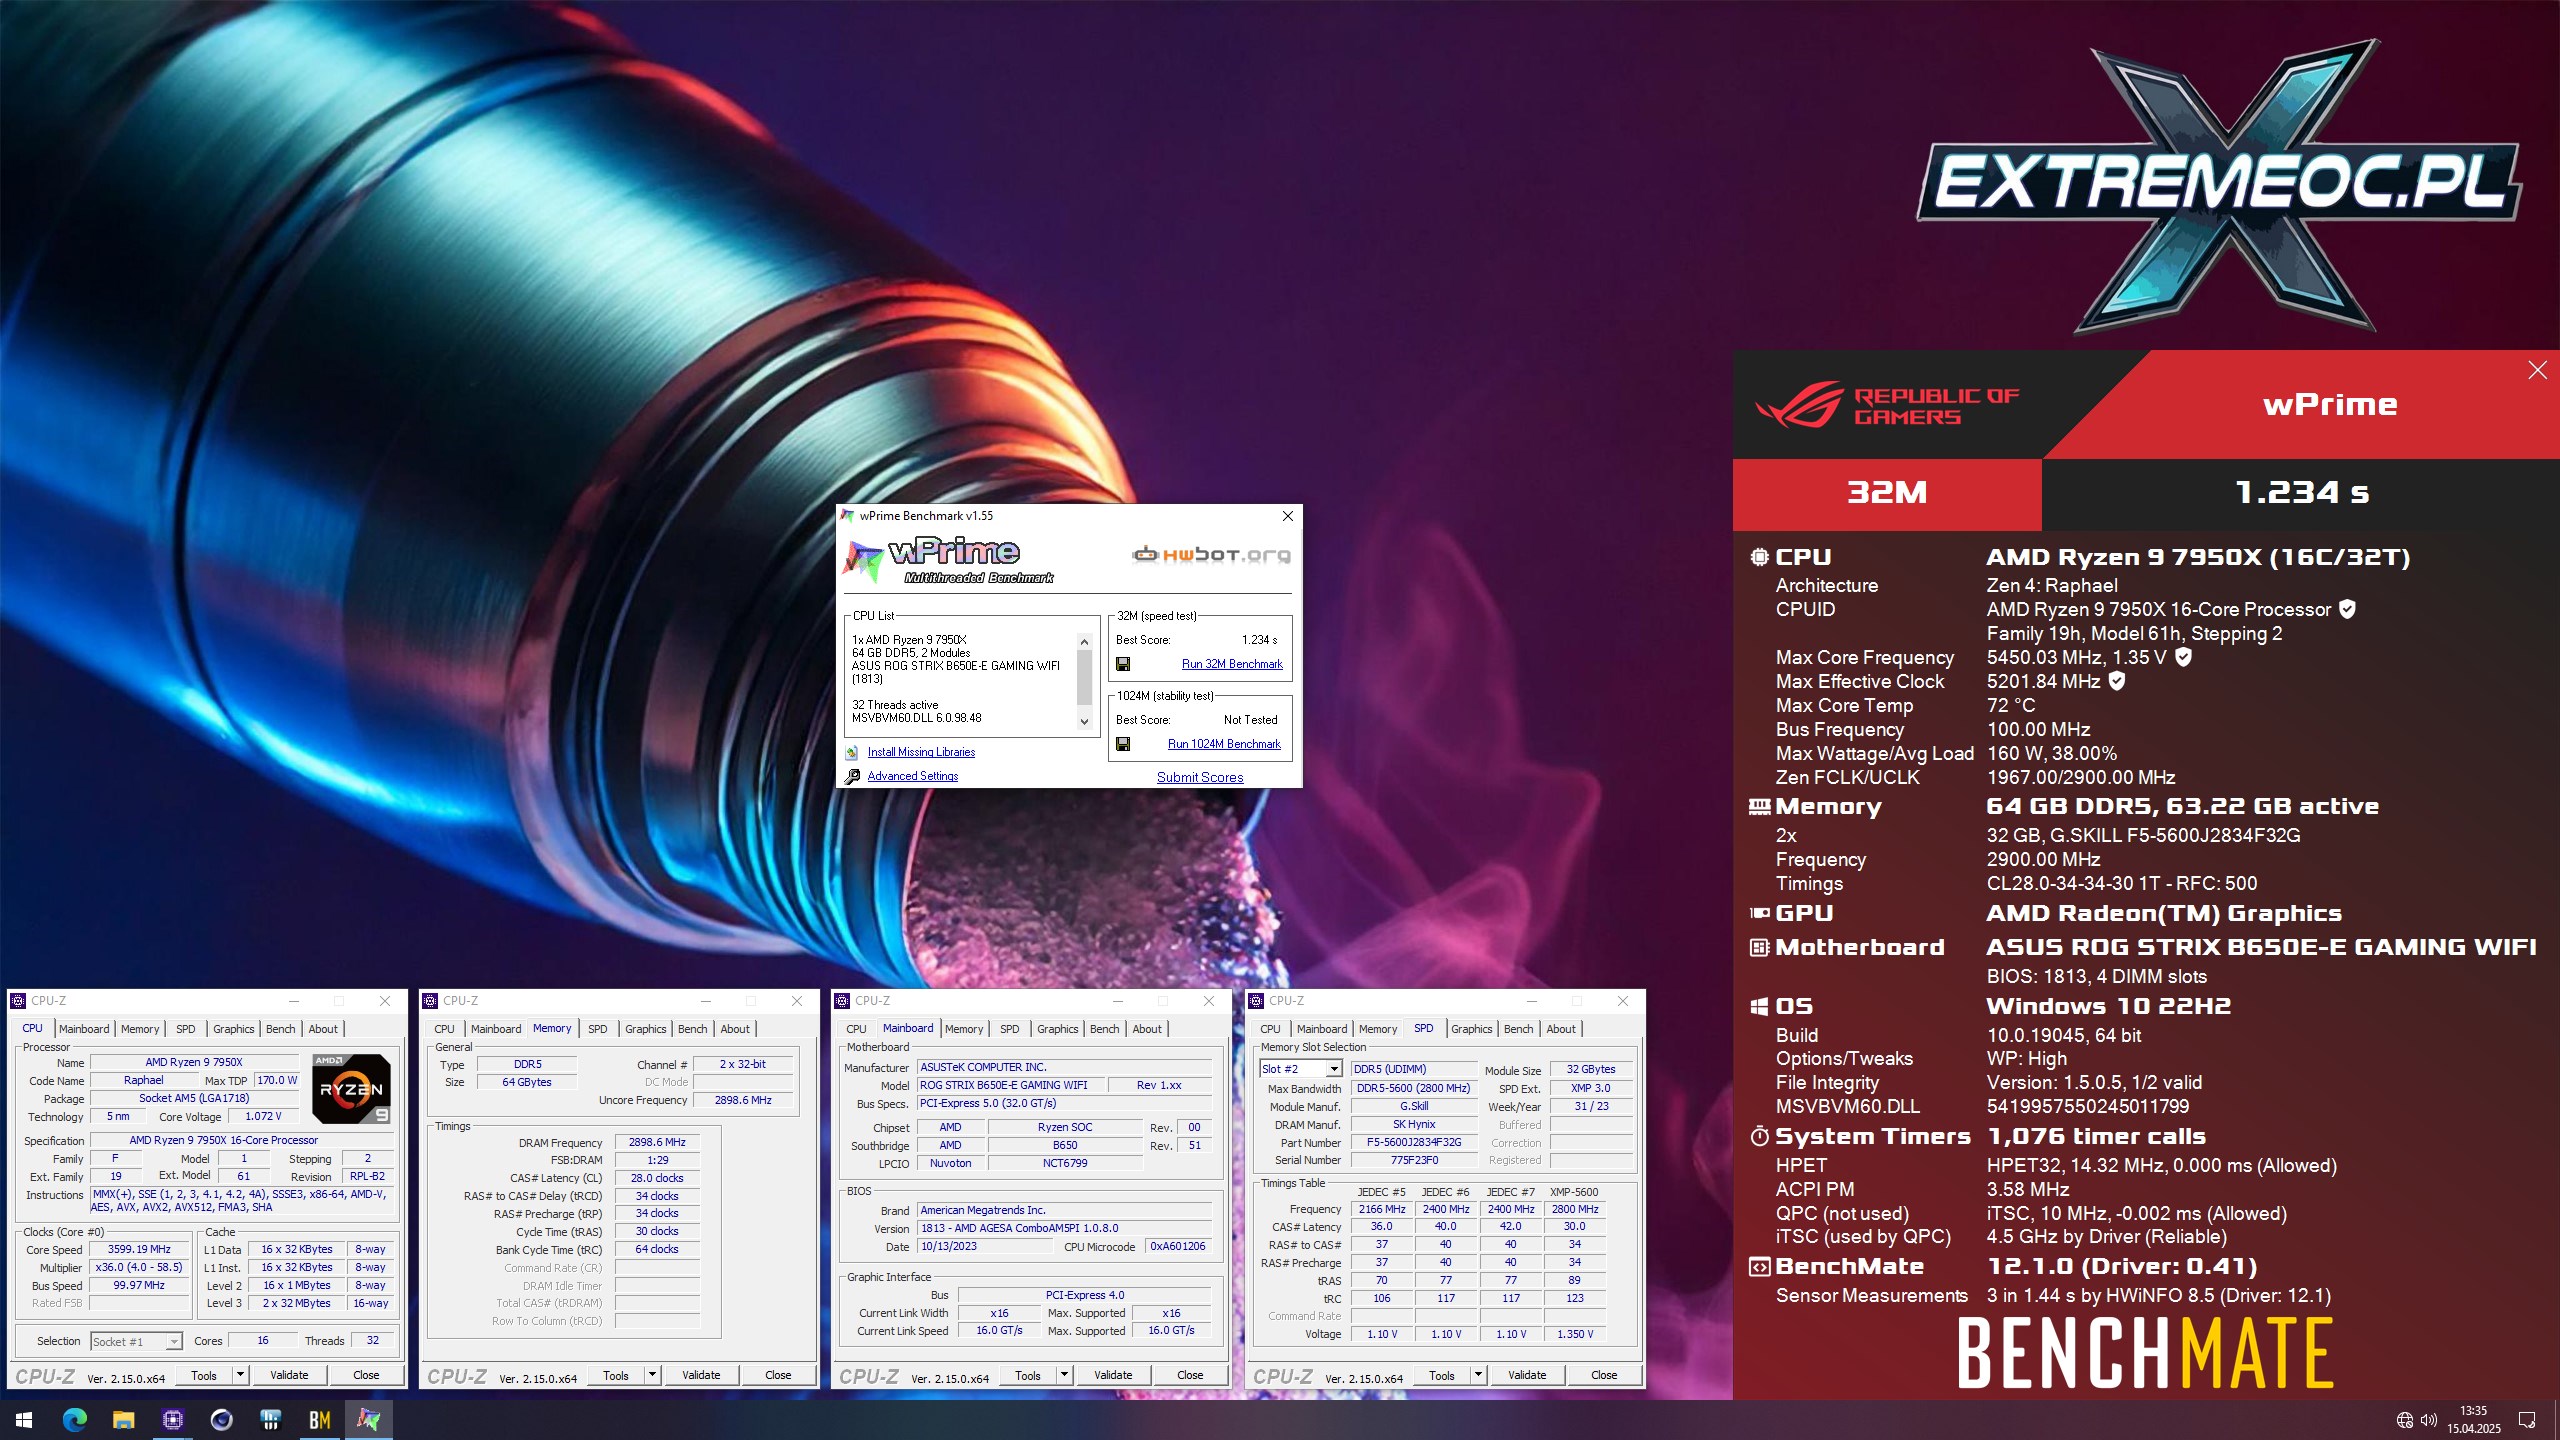Screen dimensions: 2560x1440
Task: Open File Explorer from the taskbar
Action: (x=123, y=1420)
